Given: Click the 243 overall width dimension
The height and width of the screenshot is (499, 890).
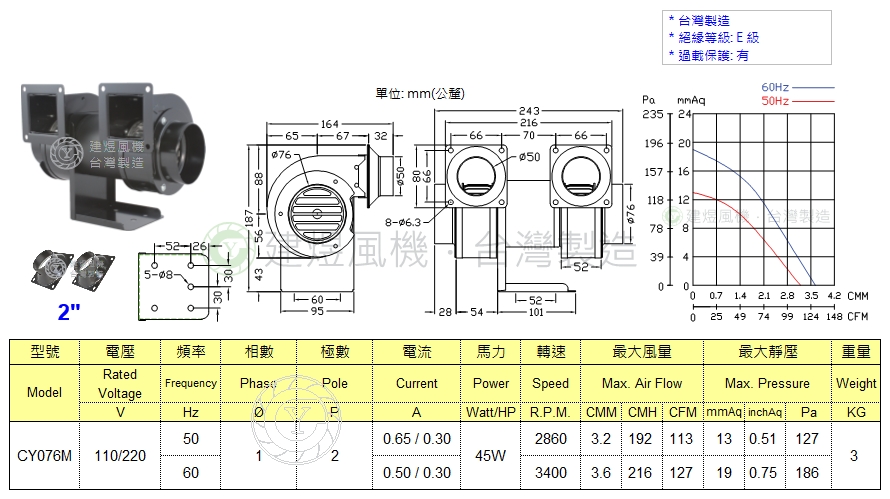Looking at the screenshot, I should [x=528, y=111].
